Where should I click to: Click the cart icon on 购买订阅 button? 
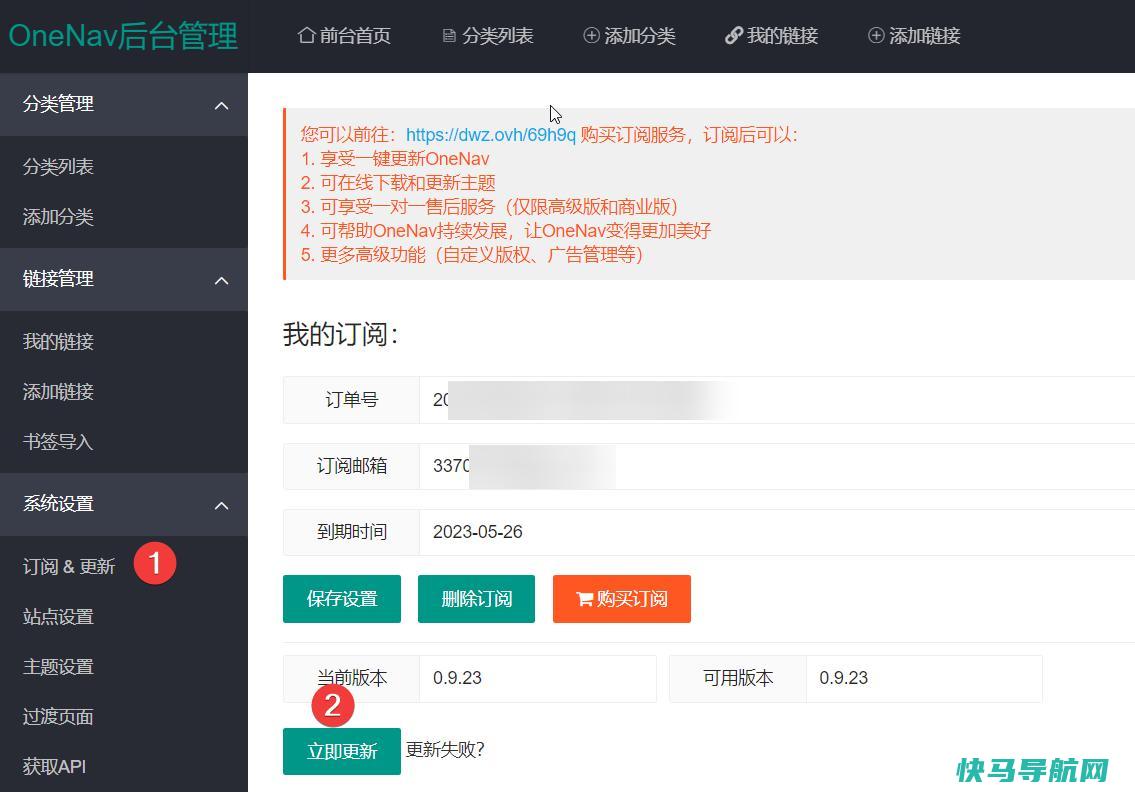[x=584, y=599]
